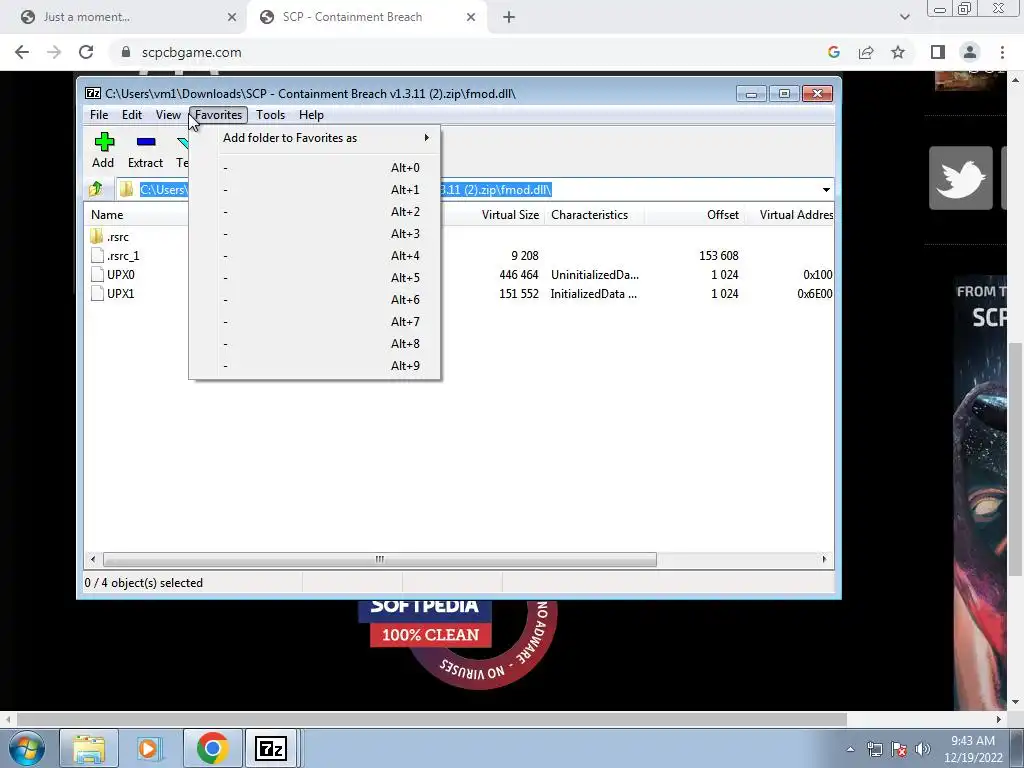Switch to the Just a moment tab
1024x768 pixels.
click(124, 17)
